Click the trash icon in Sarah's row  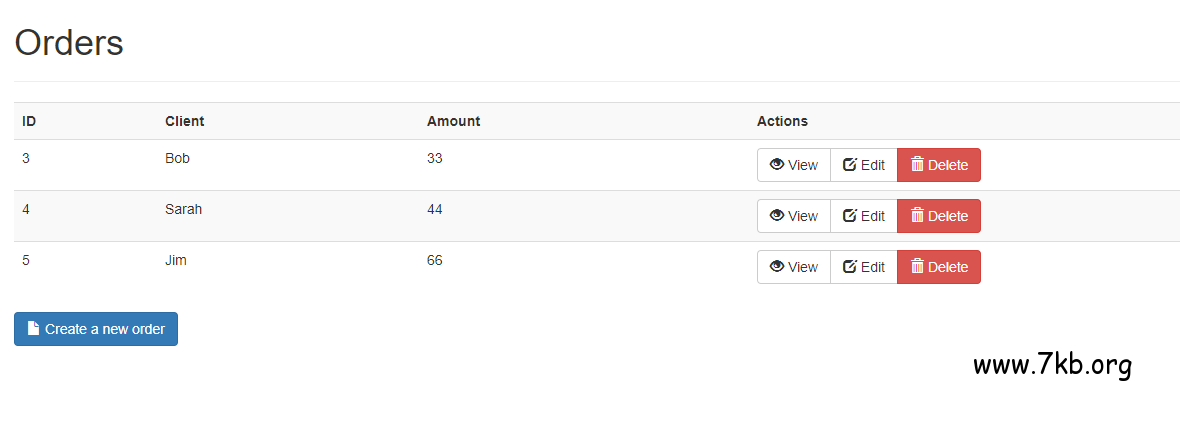(917, 216)
